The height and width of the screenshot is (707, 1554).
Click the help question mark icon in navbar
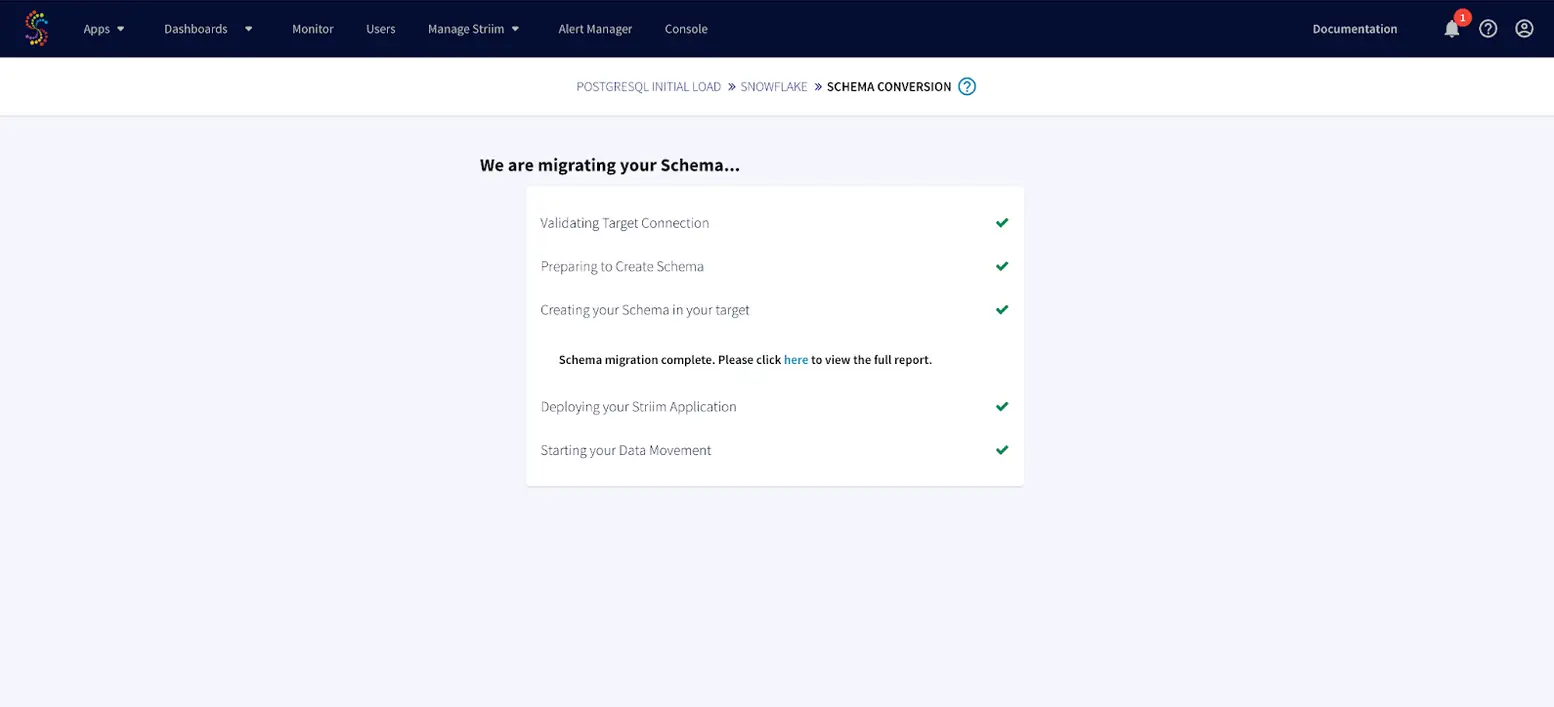pos(1488,29)
